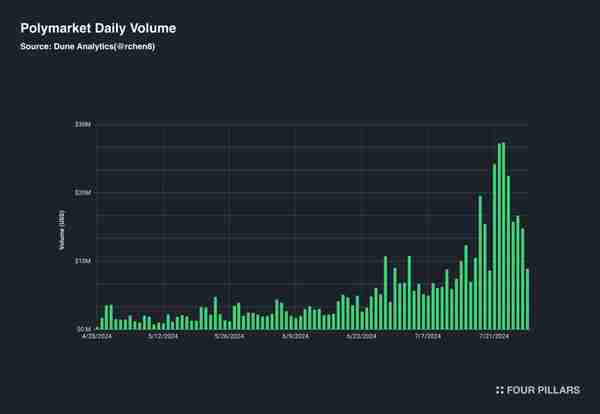Screen dimensions: 600x414
Task: Click the Polymarket Daily Volume title
Action: tap(98, 28)
